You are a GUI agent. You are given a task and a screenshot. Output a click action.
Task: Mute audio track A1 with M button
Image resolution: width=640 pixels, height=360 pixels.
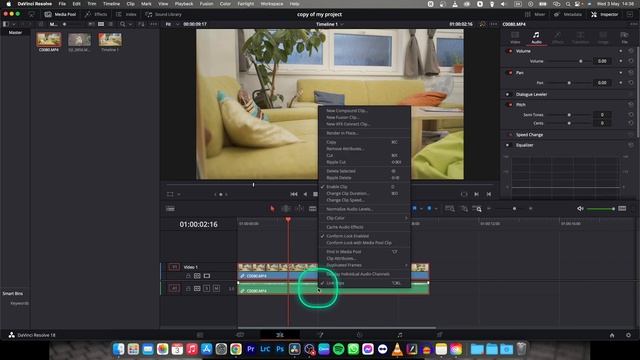tap(216, 289)
